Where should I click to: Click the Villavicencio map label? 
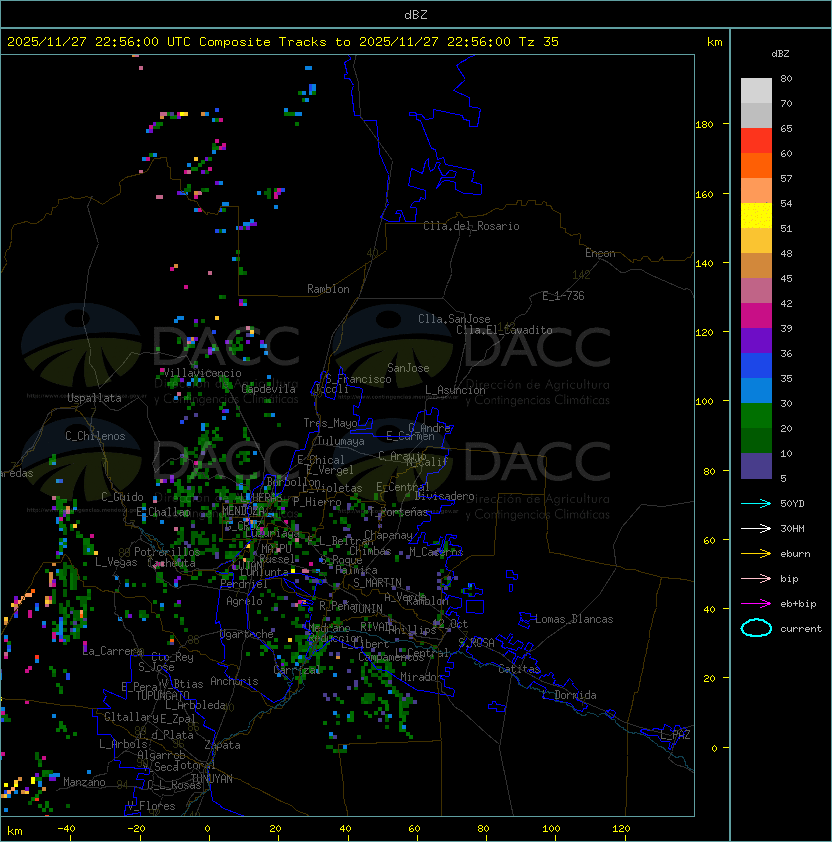pos(202,373)
